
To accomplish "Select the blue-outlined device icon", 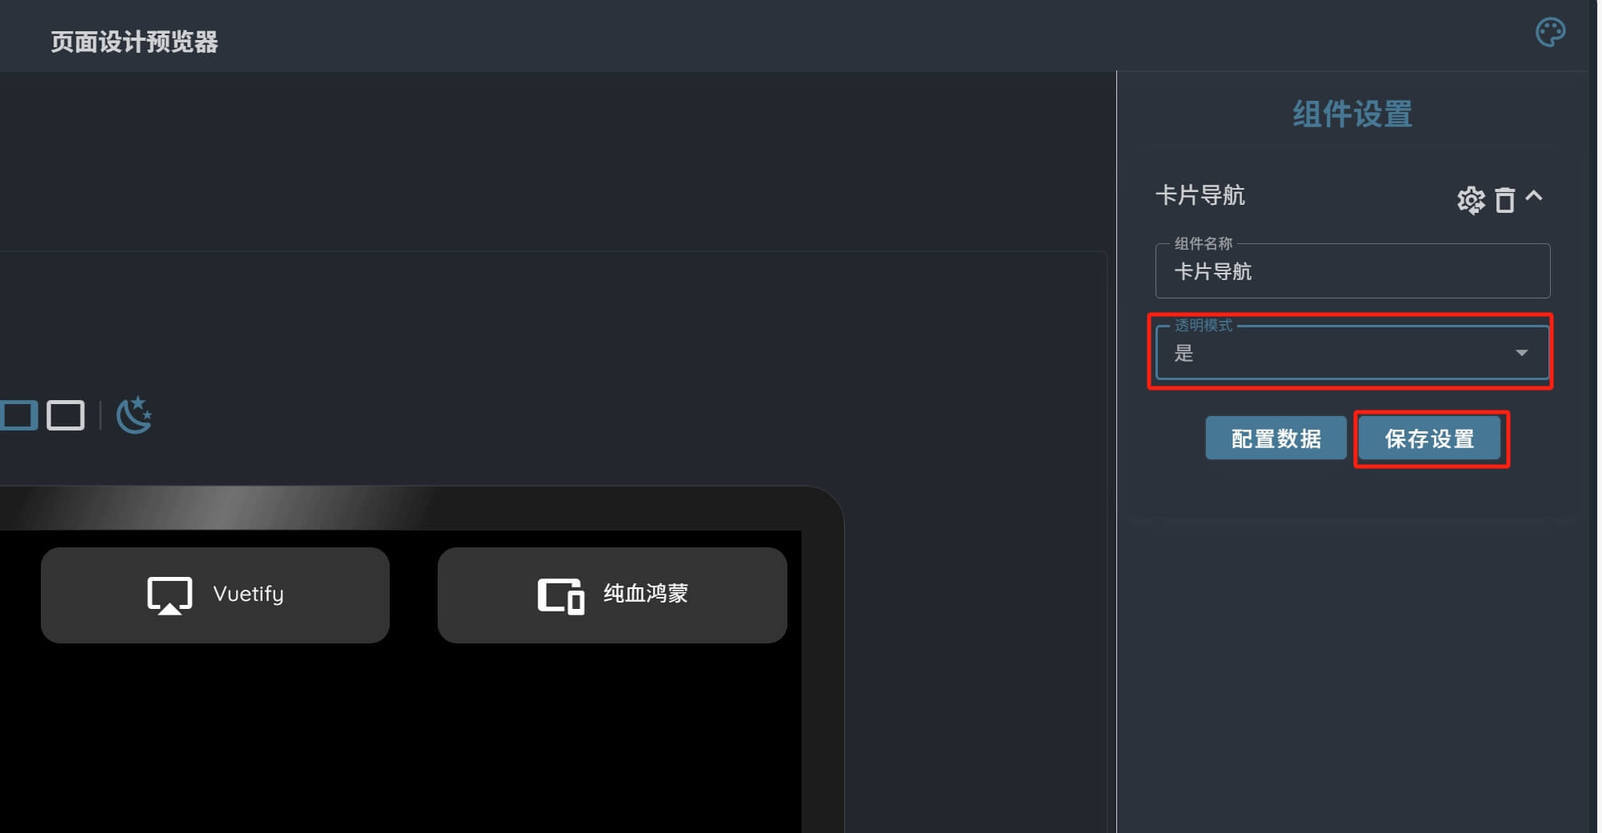I will pyautogui.click(x=18, y=415).
